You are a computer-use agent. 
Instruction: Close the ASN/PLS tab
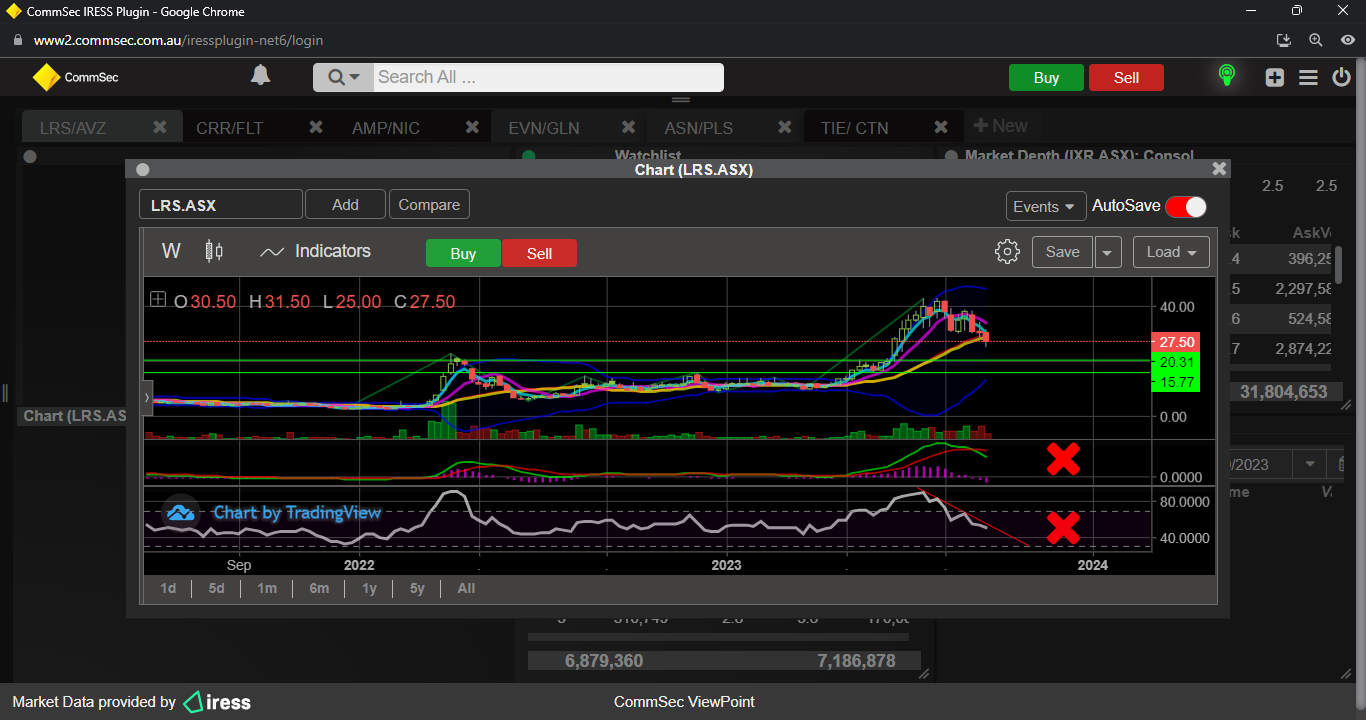point(785,127)
